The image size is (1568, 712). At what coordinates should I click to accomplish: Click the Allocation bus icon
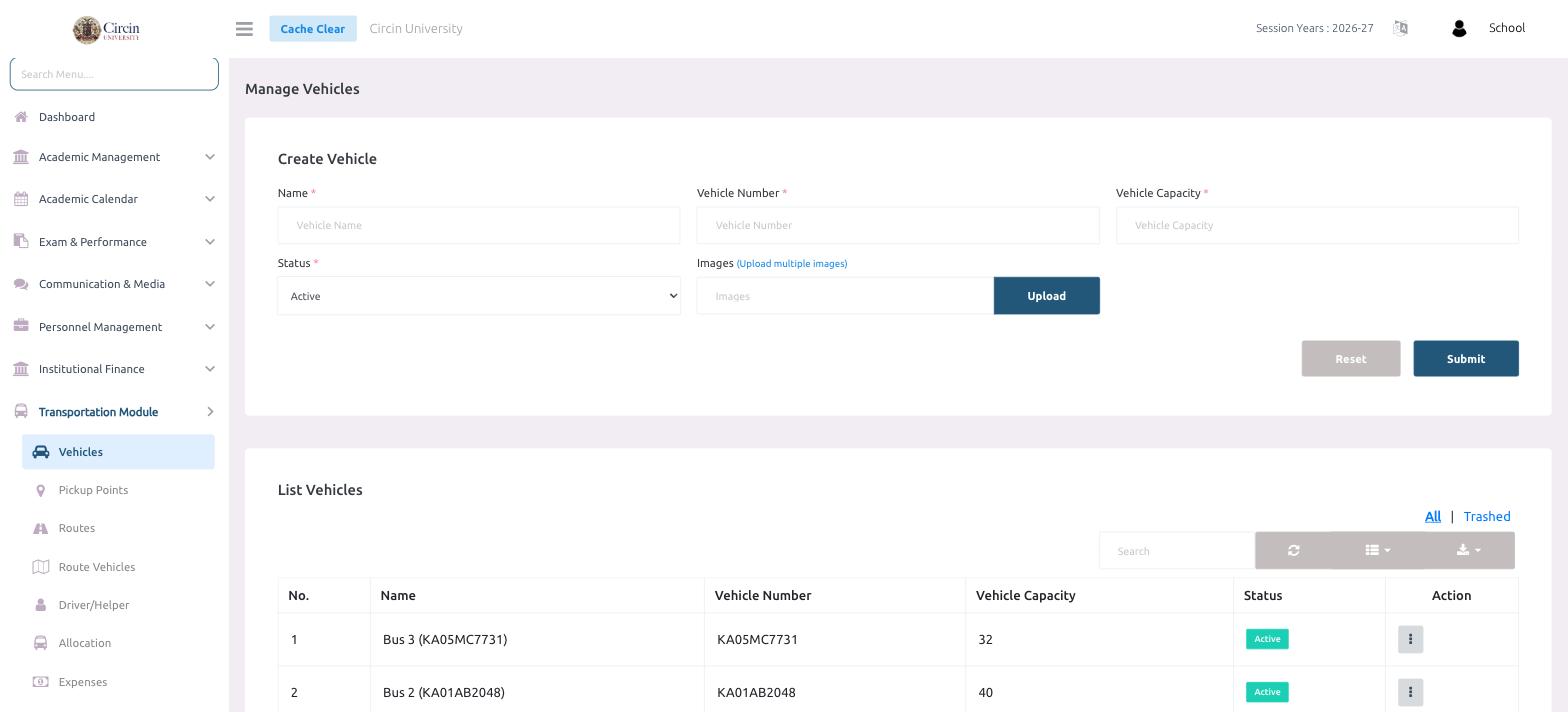41,643
